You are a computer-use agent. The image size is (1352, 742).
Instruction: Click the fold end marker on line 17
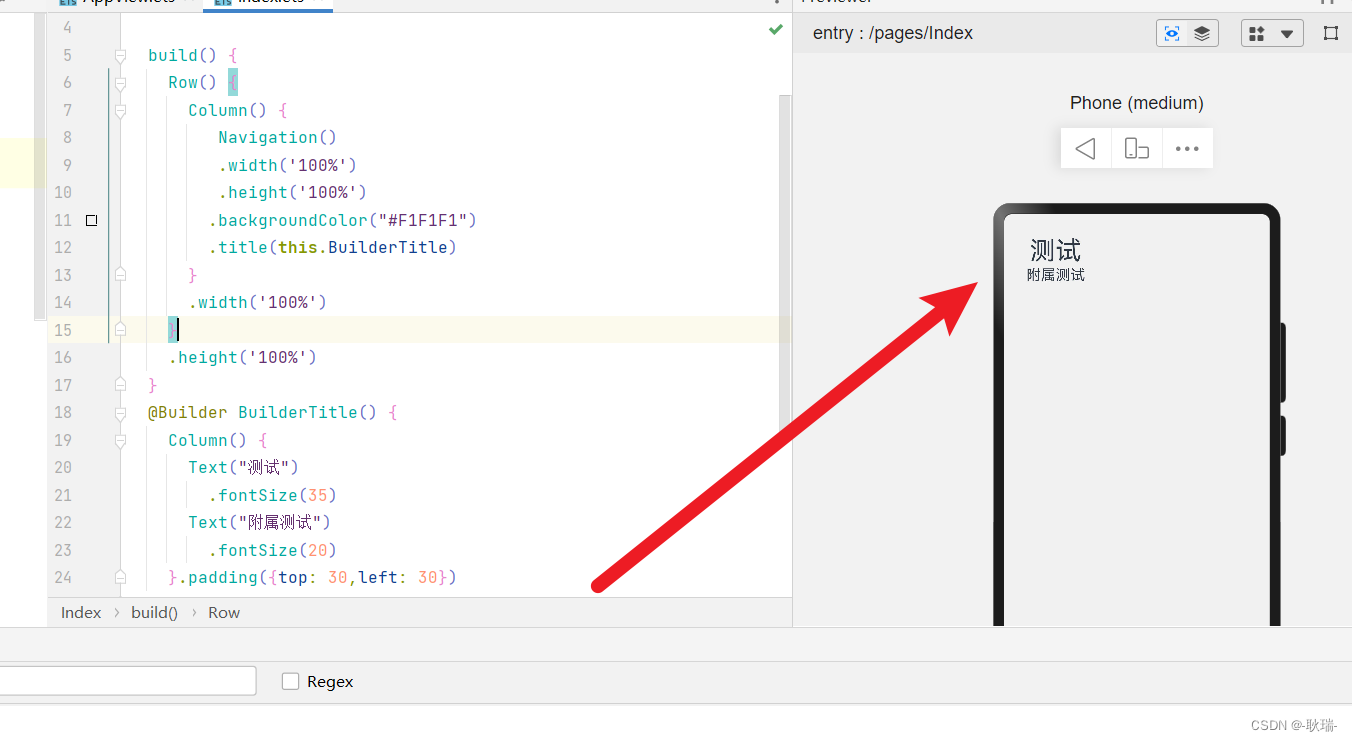pos(120,384)
